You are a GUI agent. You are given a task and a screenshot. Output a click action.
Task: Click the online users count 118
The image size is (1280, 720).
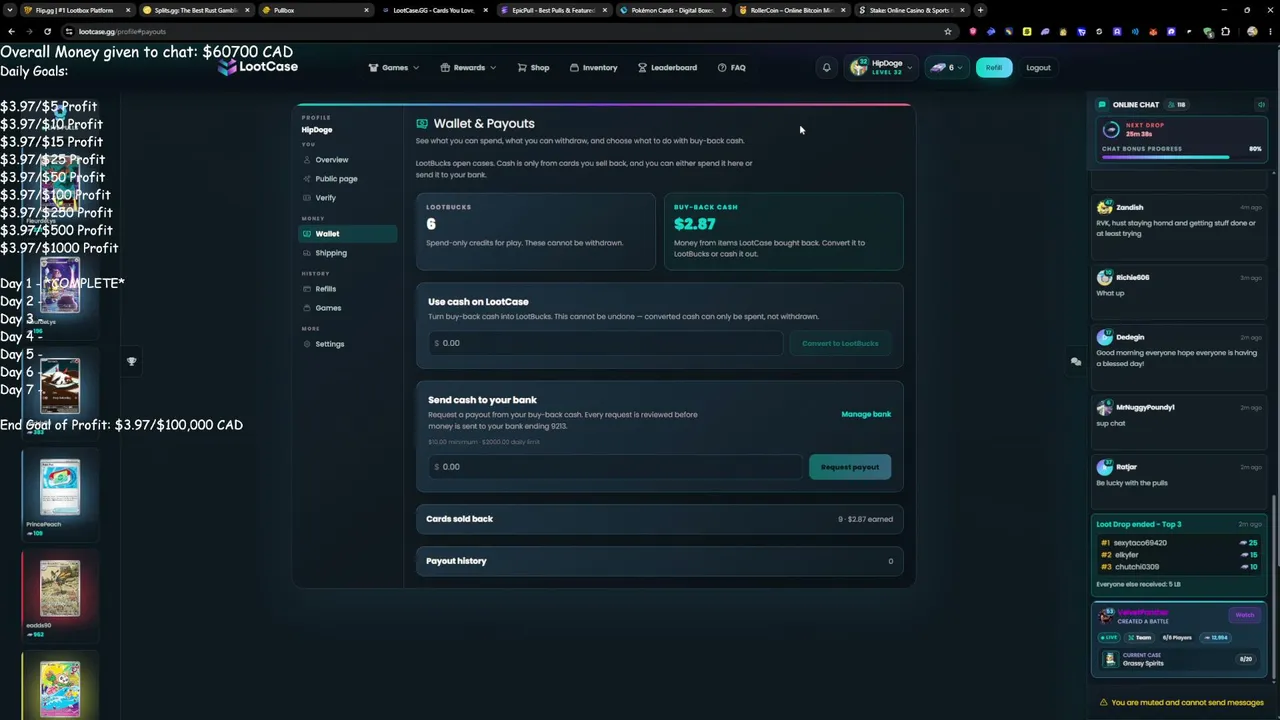pyautogui.click(x=1177, y=105)
